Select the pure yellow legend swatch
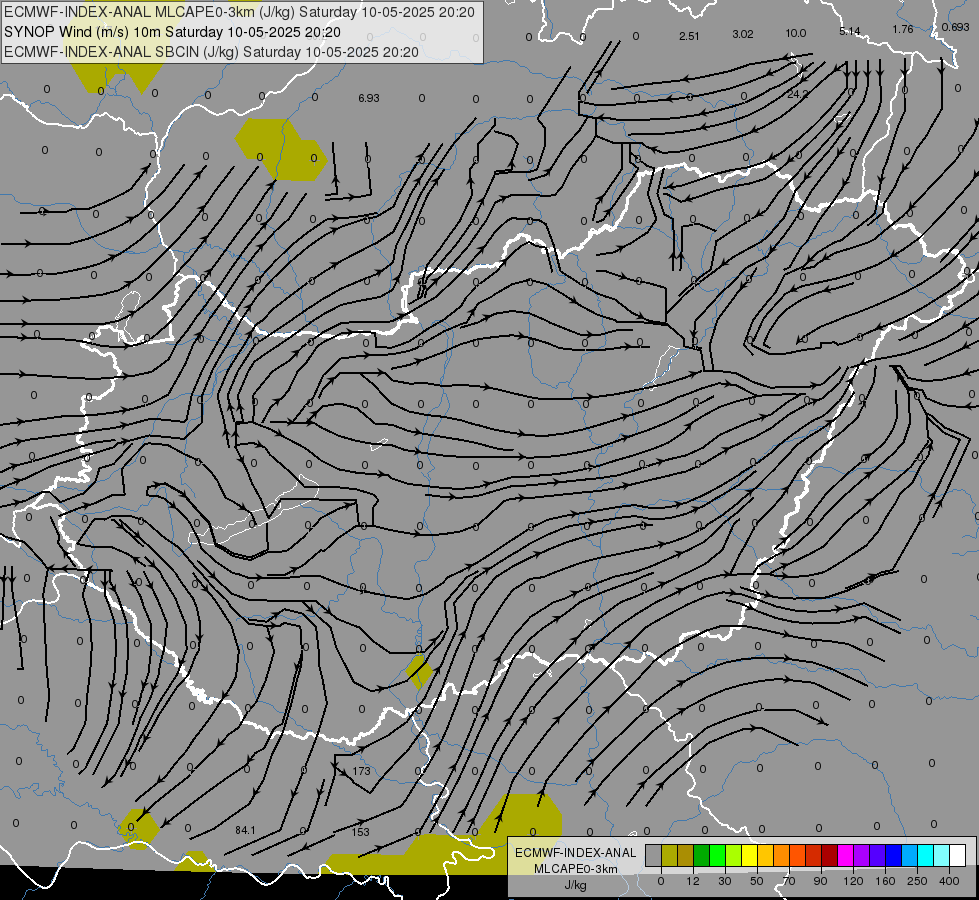Viewport: 979px width, 900px height. 750,856
